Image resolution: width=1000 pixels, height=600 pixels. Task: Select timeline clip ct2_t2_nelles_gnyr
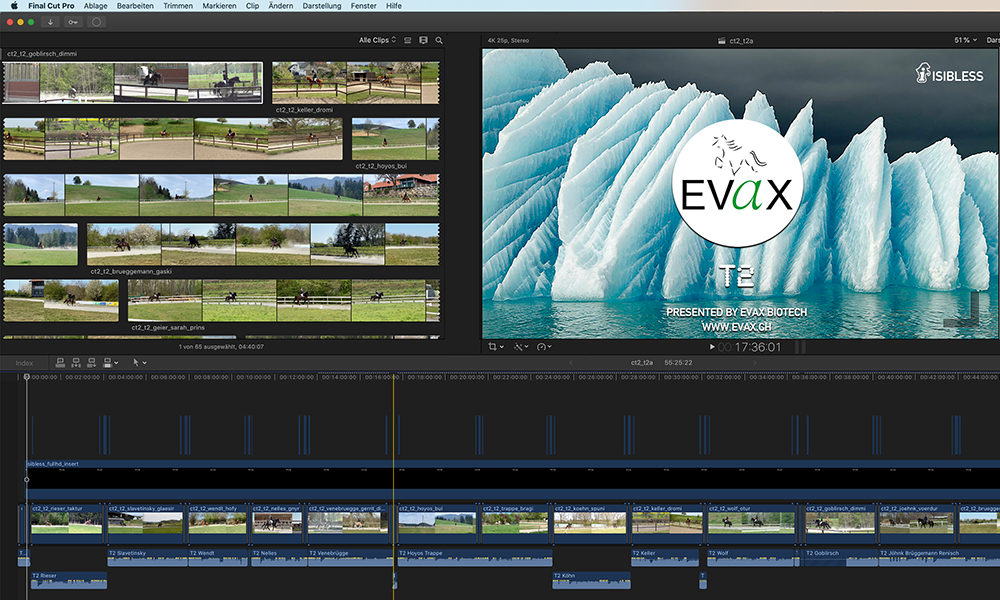coord(277,524)
